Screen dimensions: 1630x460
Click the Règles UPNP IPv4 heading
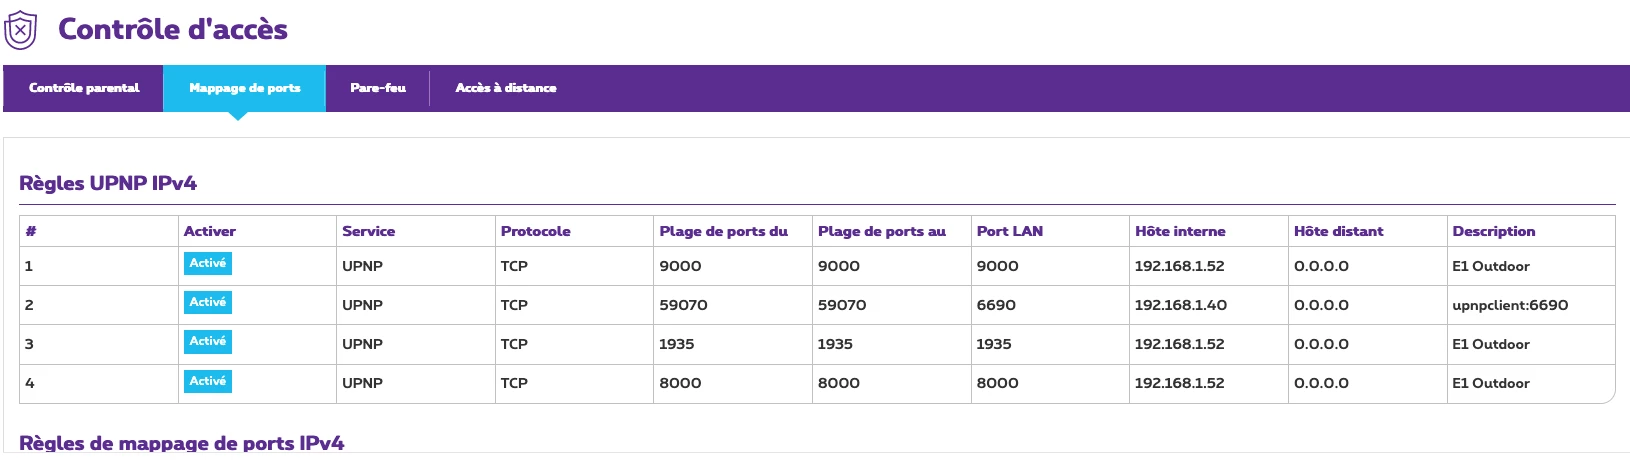pos(108,183)
